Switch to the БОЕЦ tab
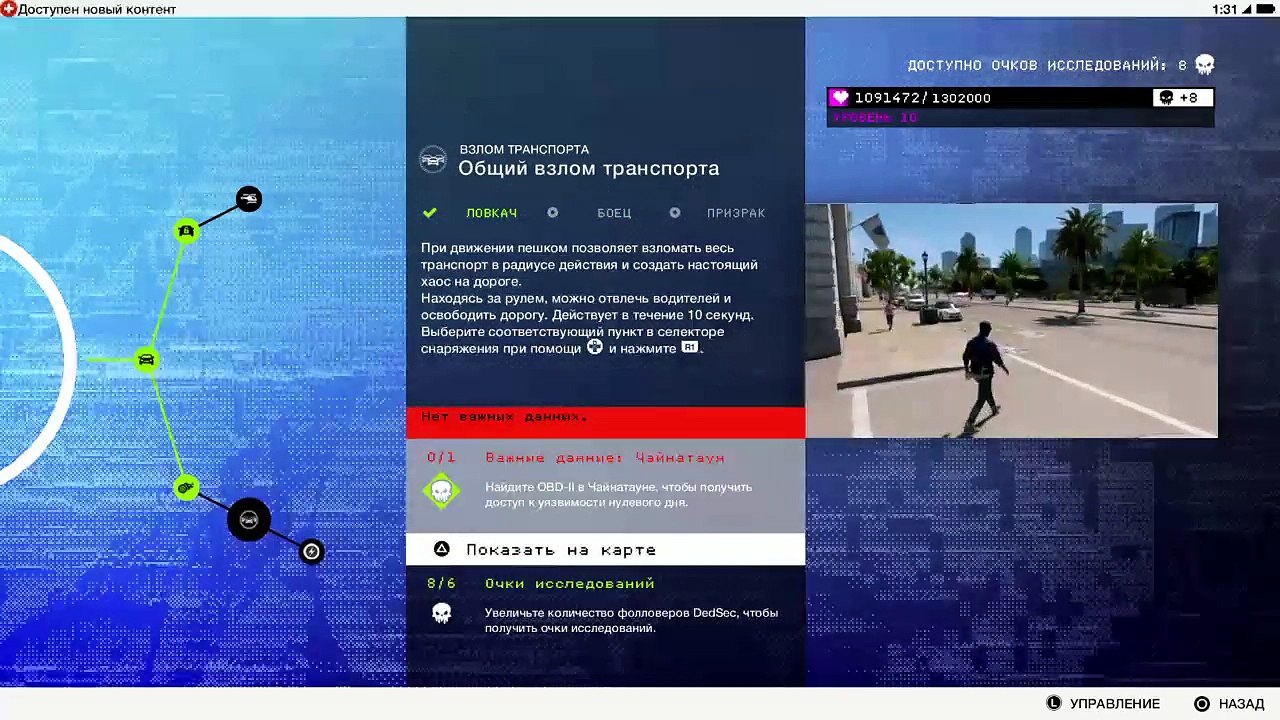The image size is (1280, 720). (x=614, y=213)
